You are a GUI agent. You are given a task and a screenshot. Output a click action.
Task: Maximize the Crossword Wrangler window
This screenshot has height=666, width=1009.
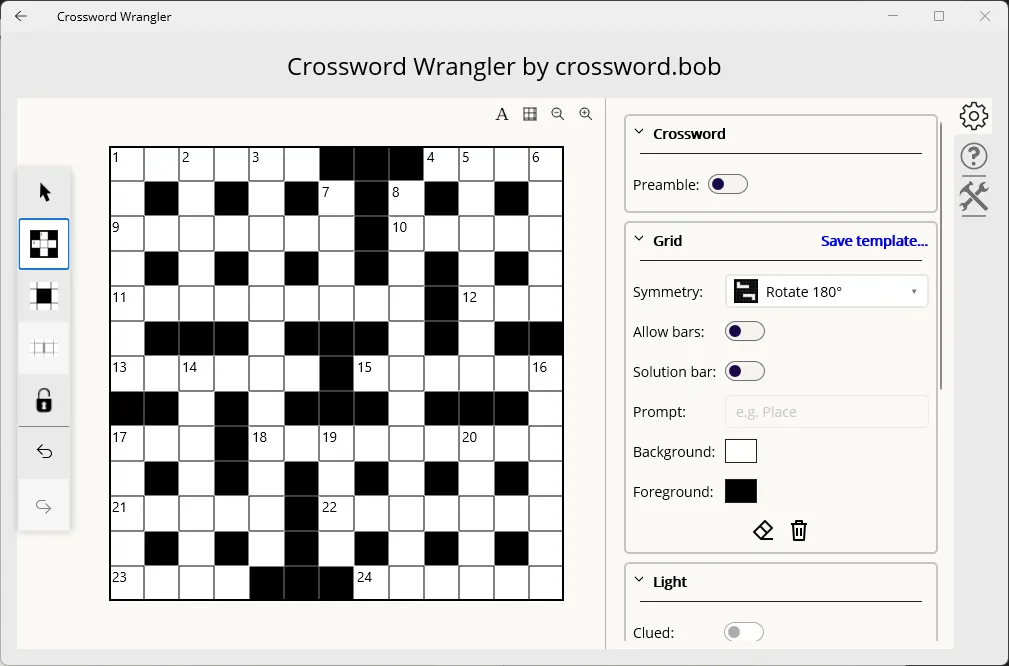(939, 16)
